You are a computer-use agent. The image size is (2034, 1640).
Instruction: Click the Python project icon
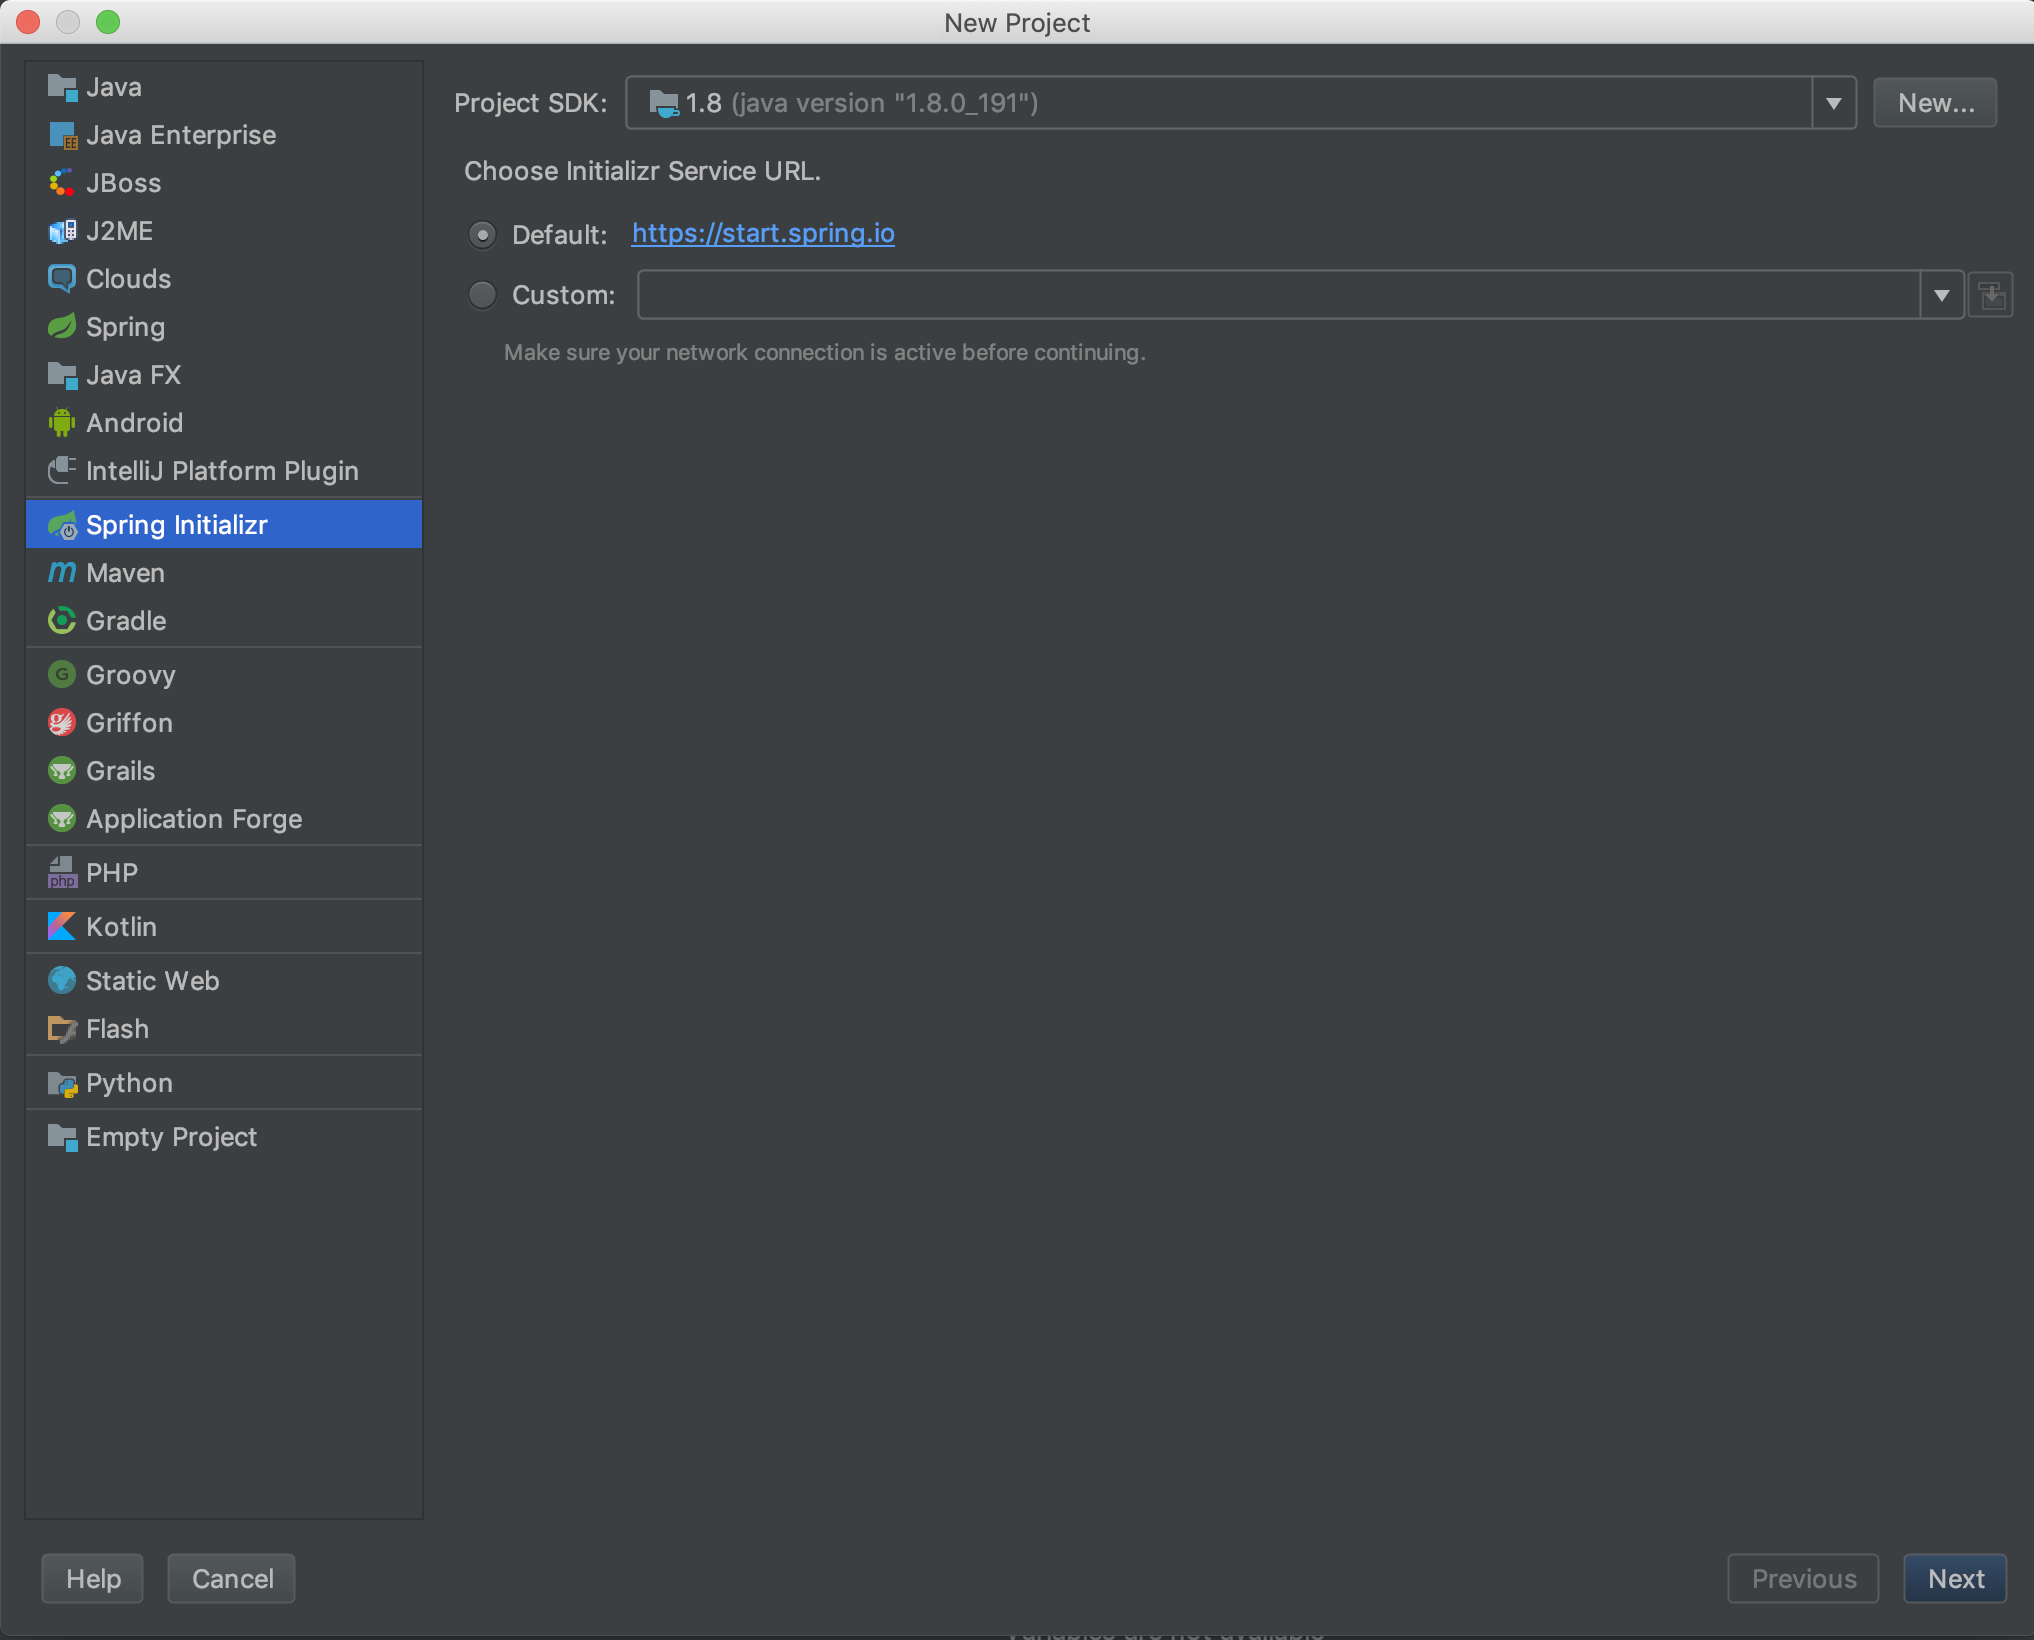pos(62,1083)
